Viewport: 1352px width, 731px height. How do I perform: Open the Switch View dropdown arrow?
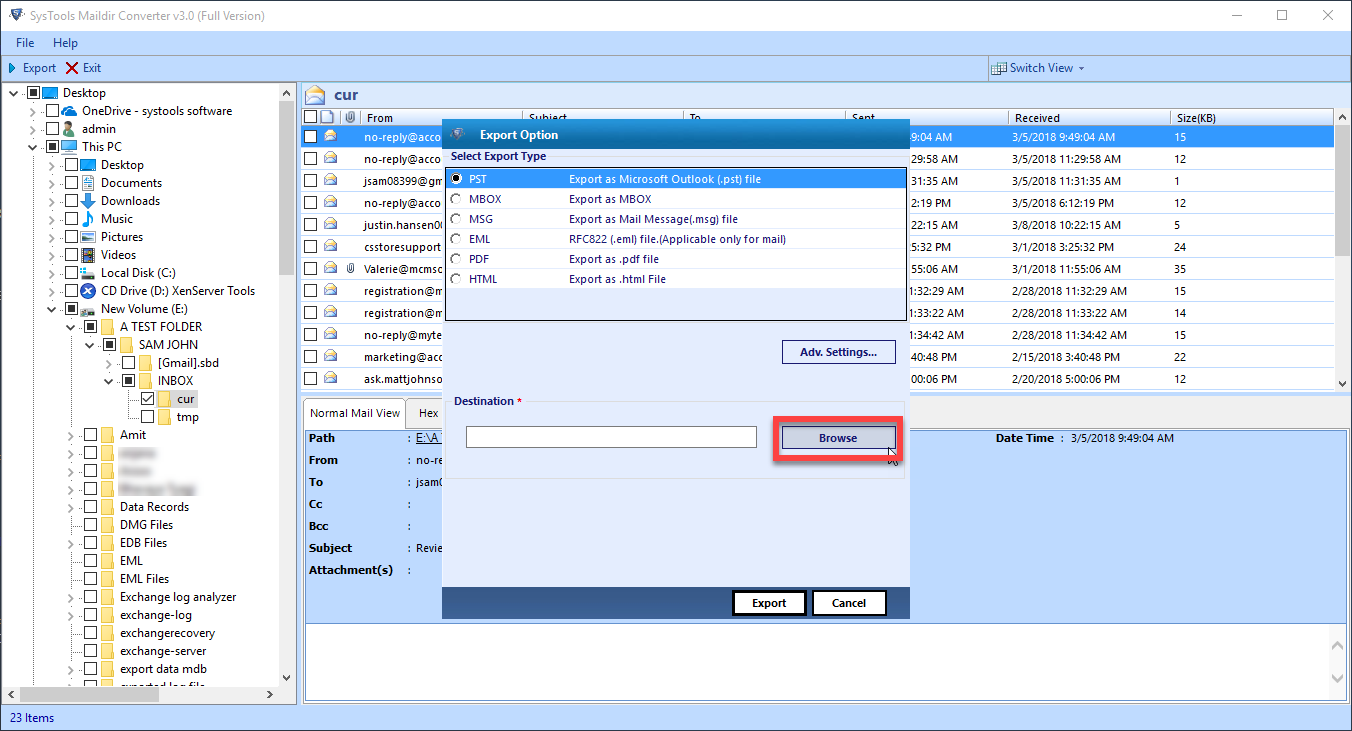coord(1081,68)
